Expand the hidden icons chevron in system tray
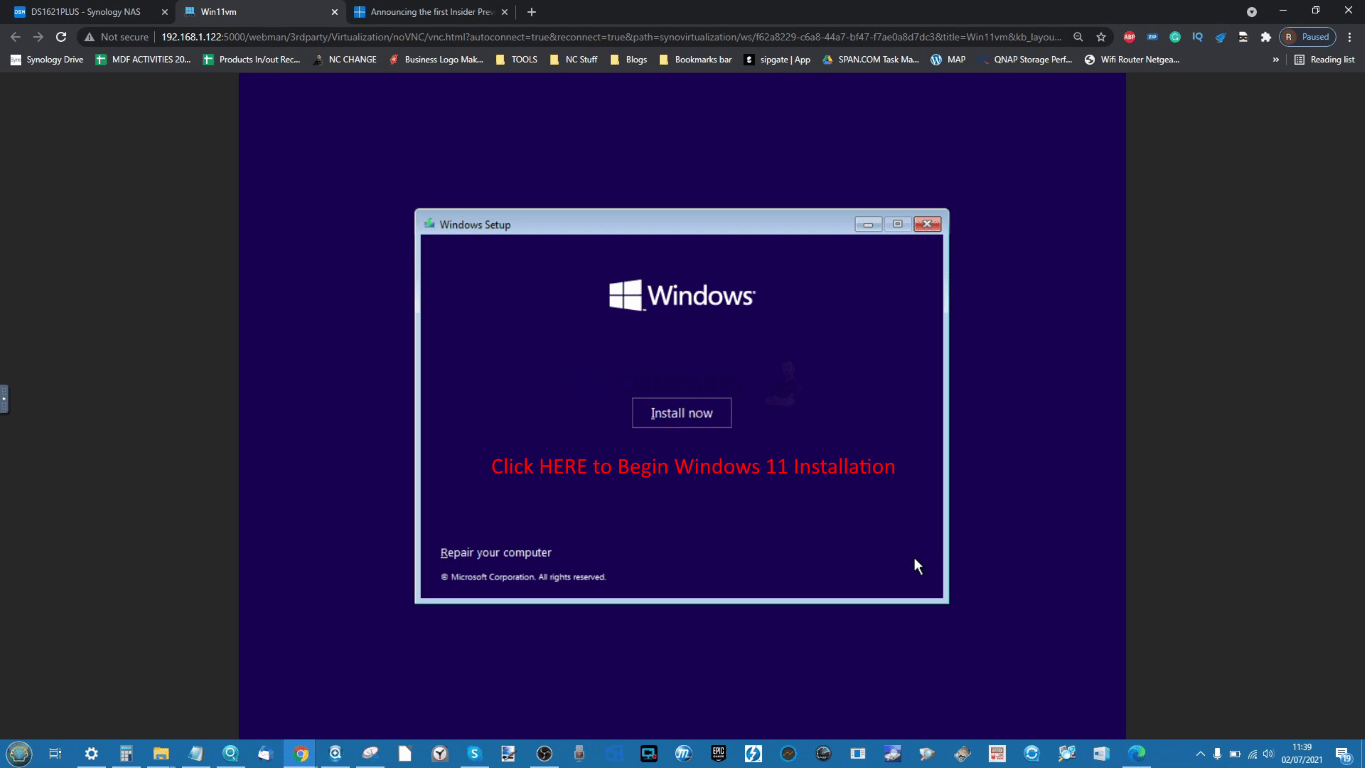 (1200, 753)
